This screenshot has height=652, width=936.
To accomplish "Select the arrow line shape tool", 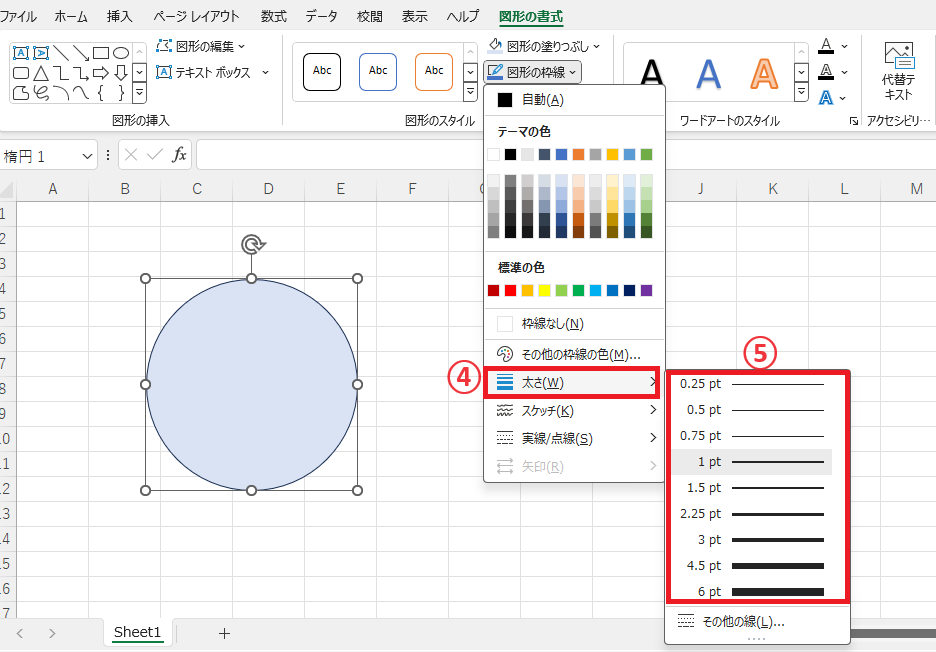I will click(81, 52).
